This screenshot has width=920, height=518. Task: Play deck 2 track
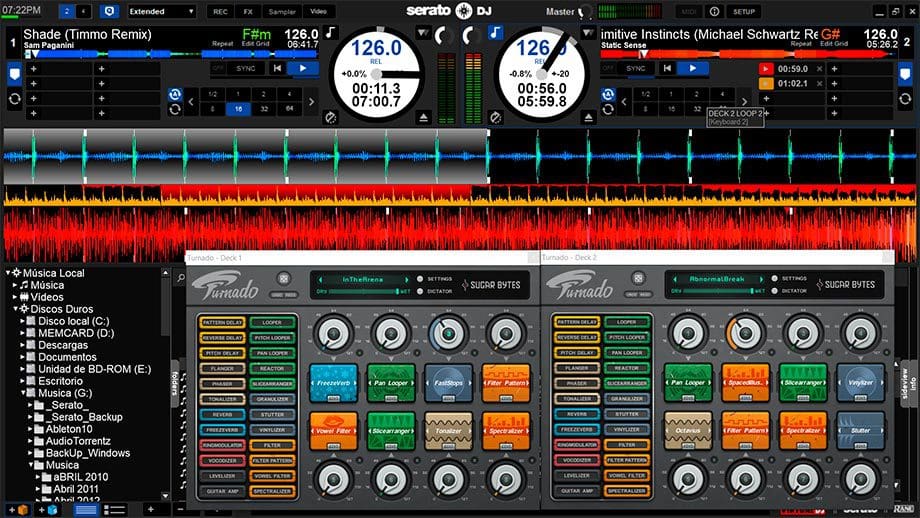coord(693,69)
